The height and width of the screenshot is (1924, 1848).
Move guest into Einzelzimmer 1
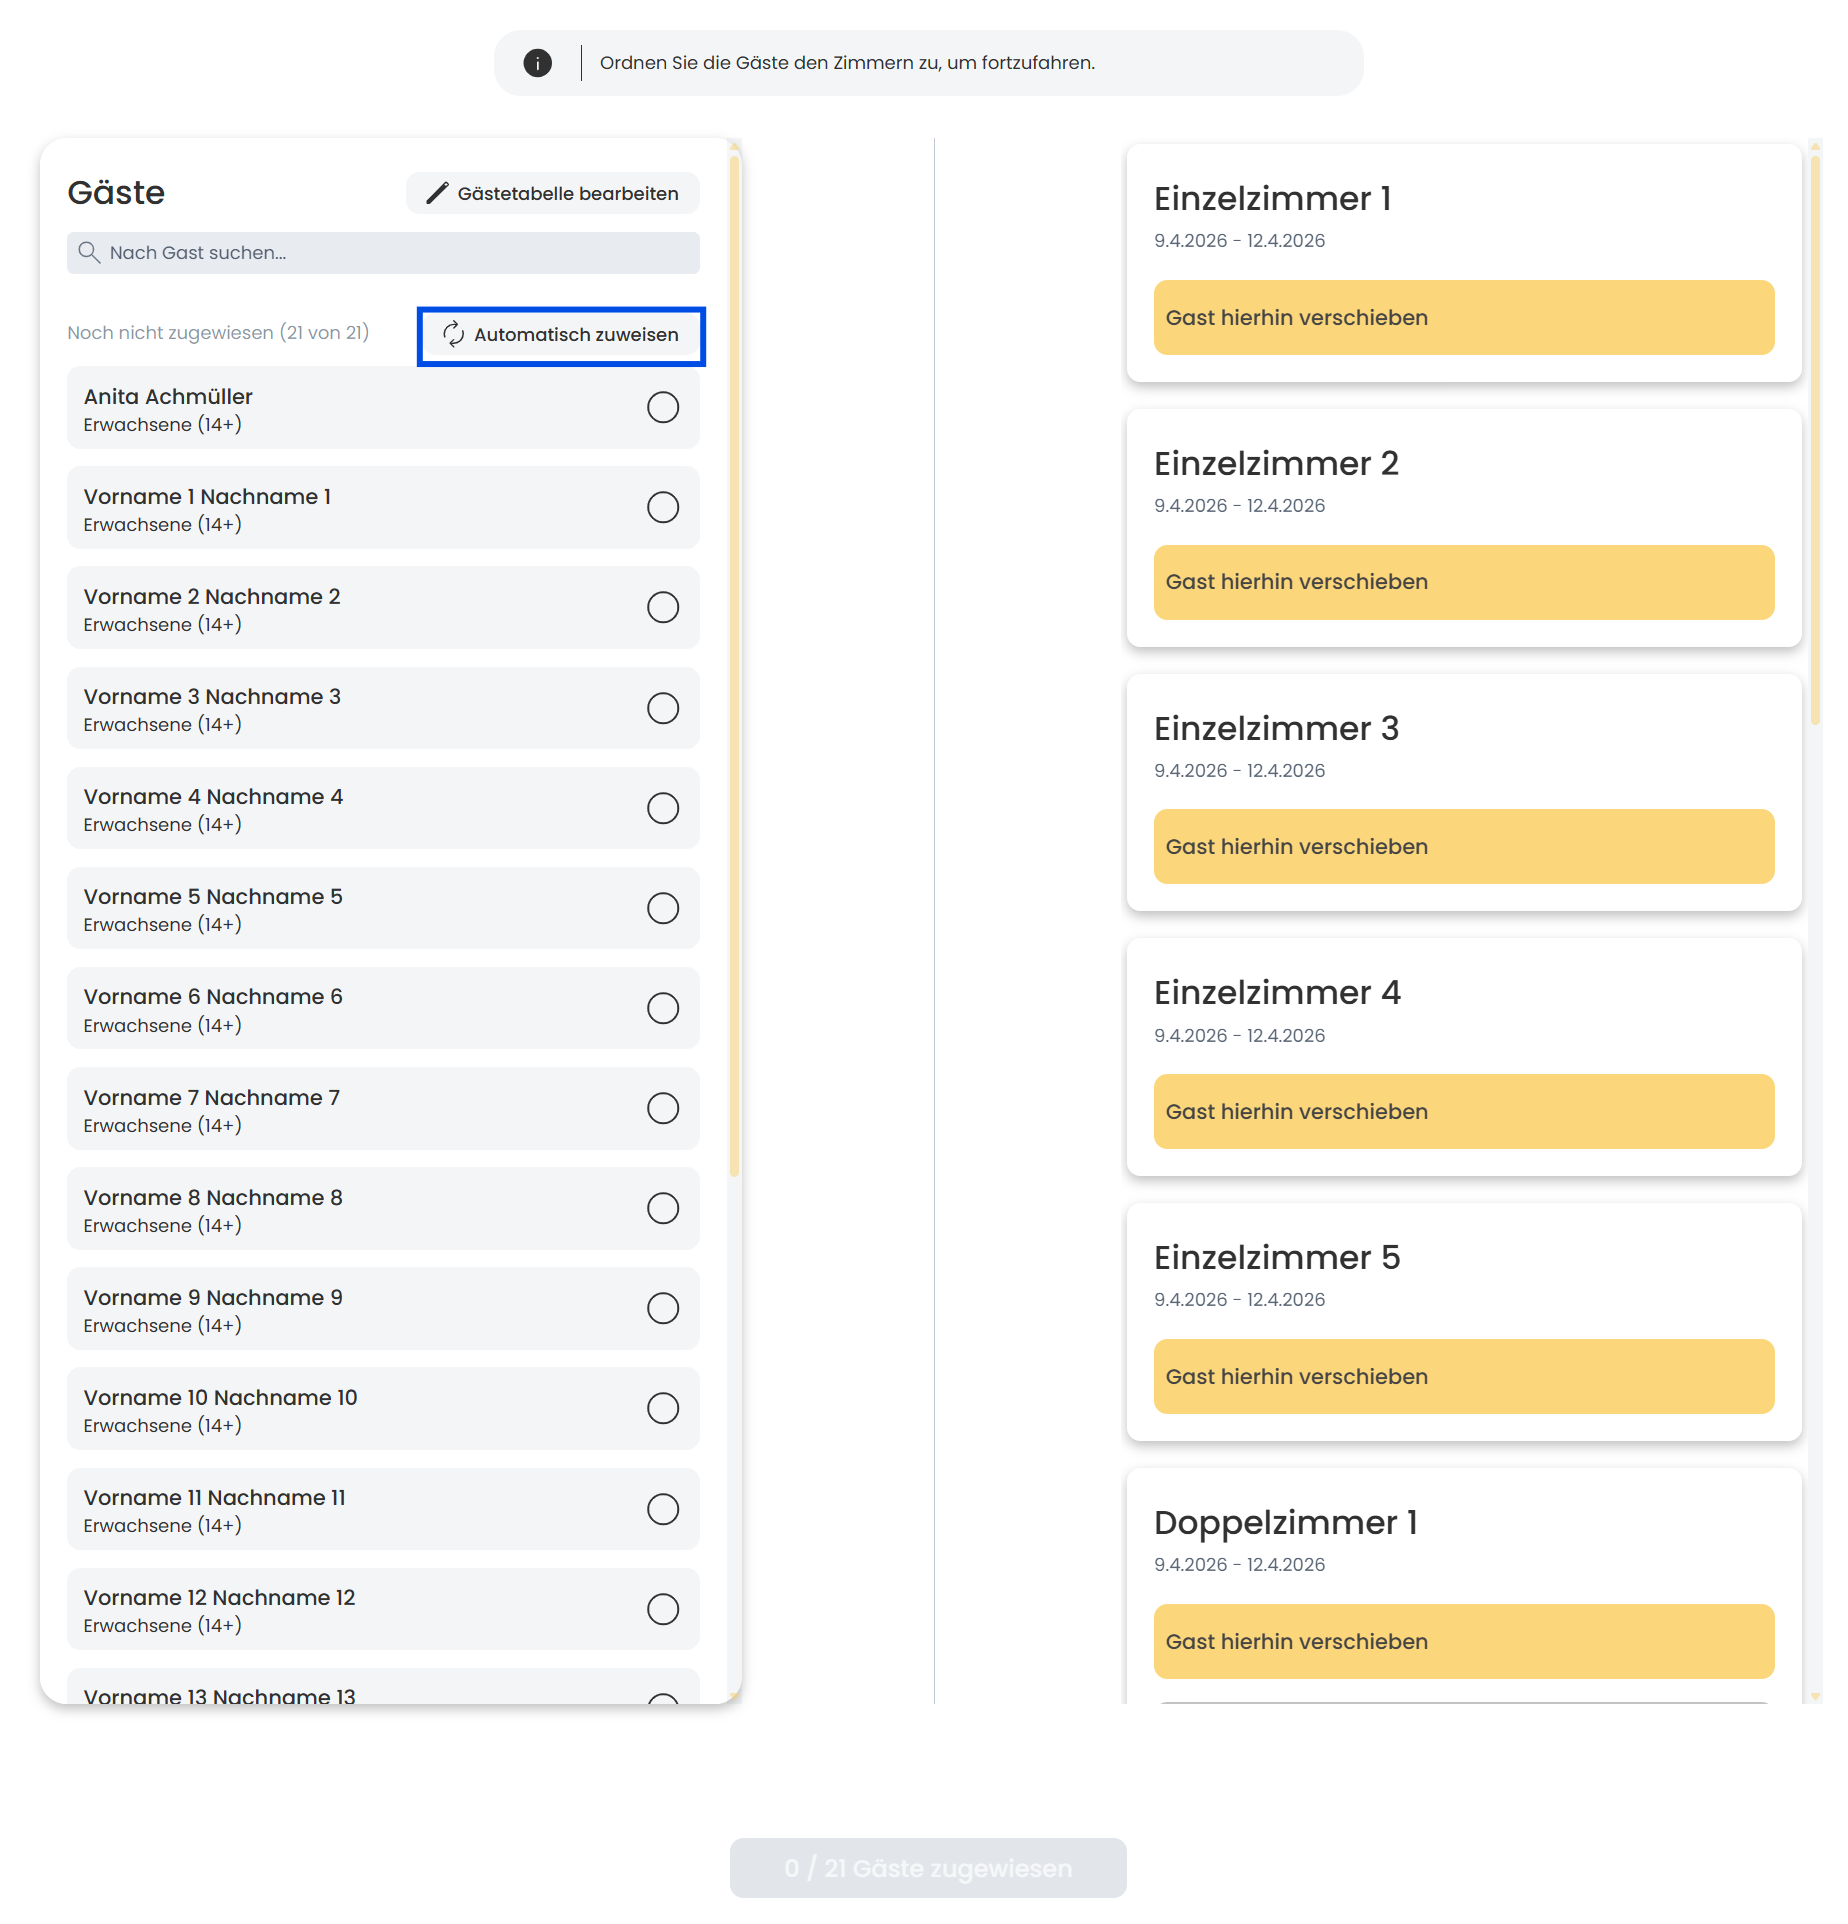point(1463,318)
